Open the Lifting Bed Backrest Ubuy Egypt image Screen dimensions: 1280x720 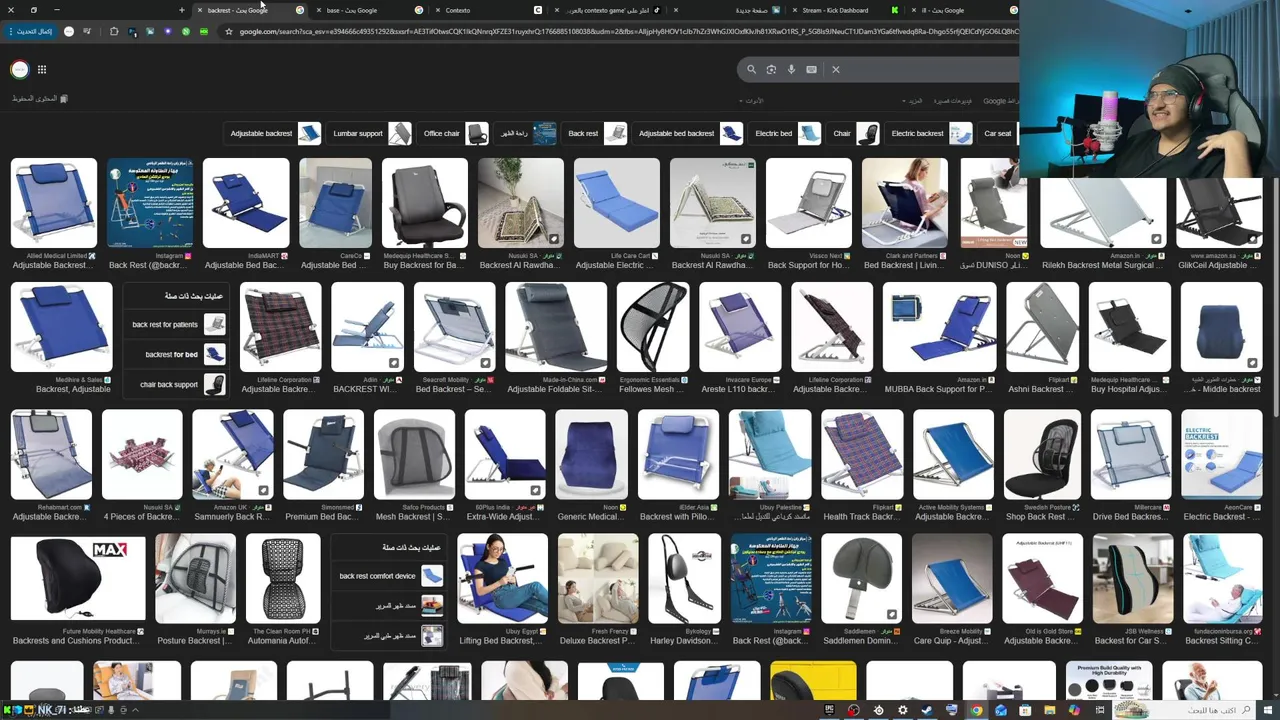point(503,579)
